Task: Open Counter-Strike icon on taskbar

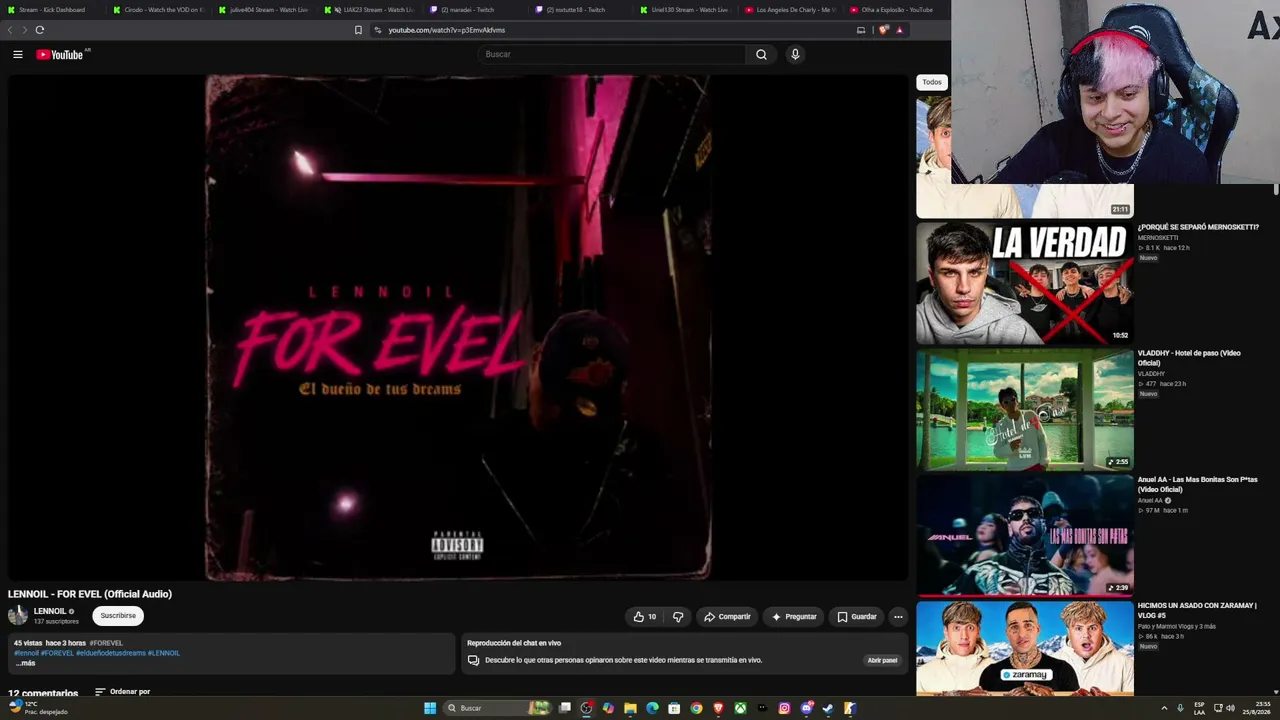Action: pos(850,708)
